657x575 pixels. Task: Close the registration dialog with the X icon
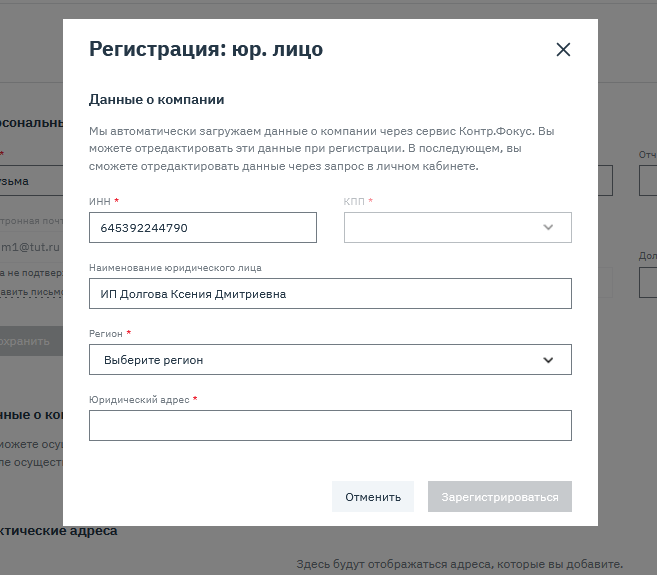click(563, 49)
